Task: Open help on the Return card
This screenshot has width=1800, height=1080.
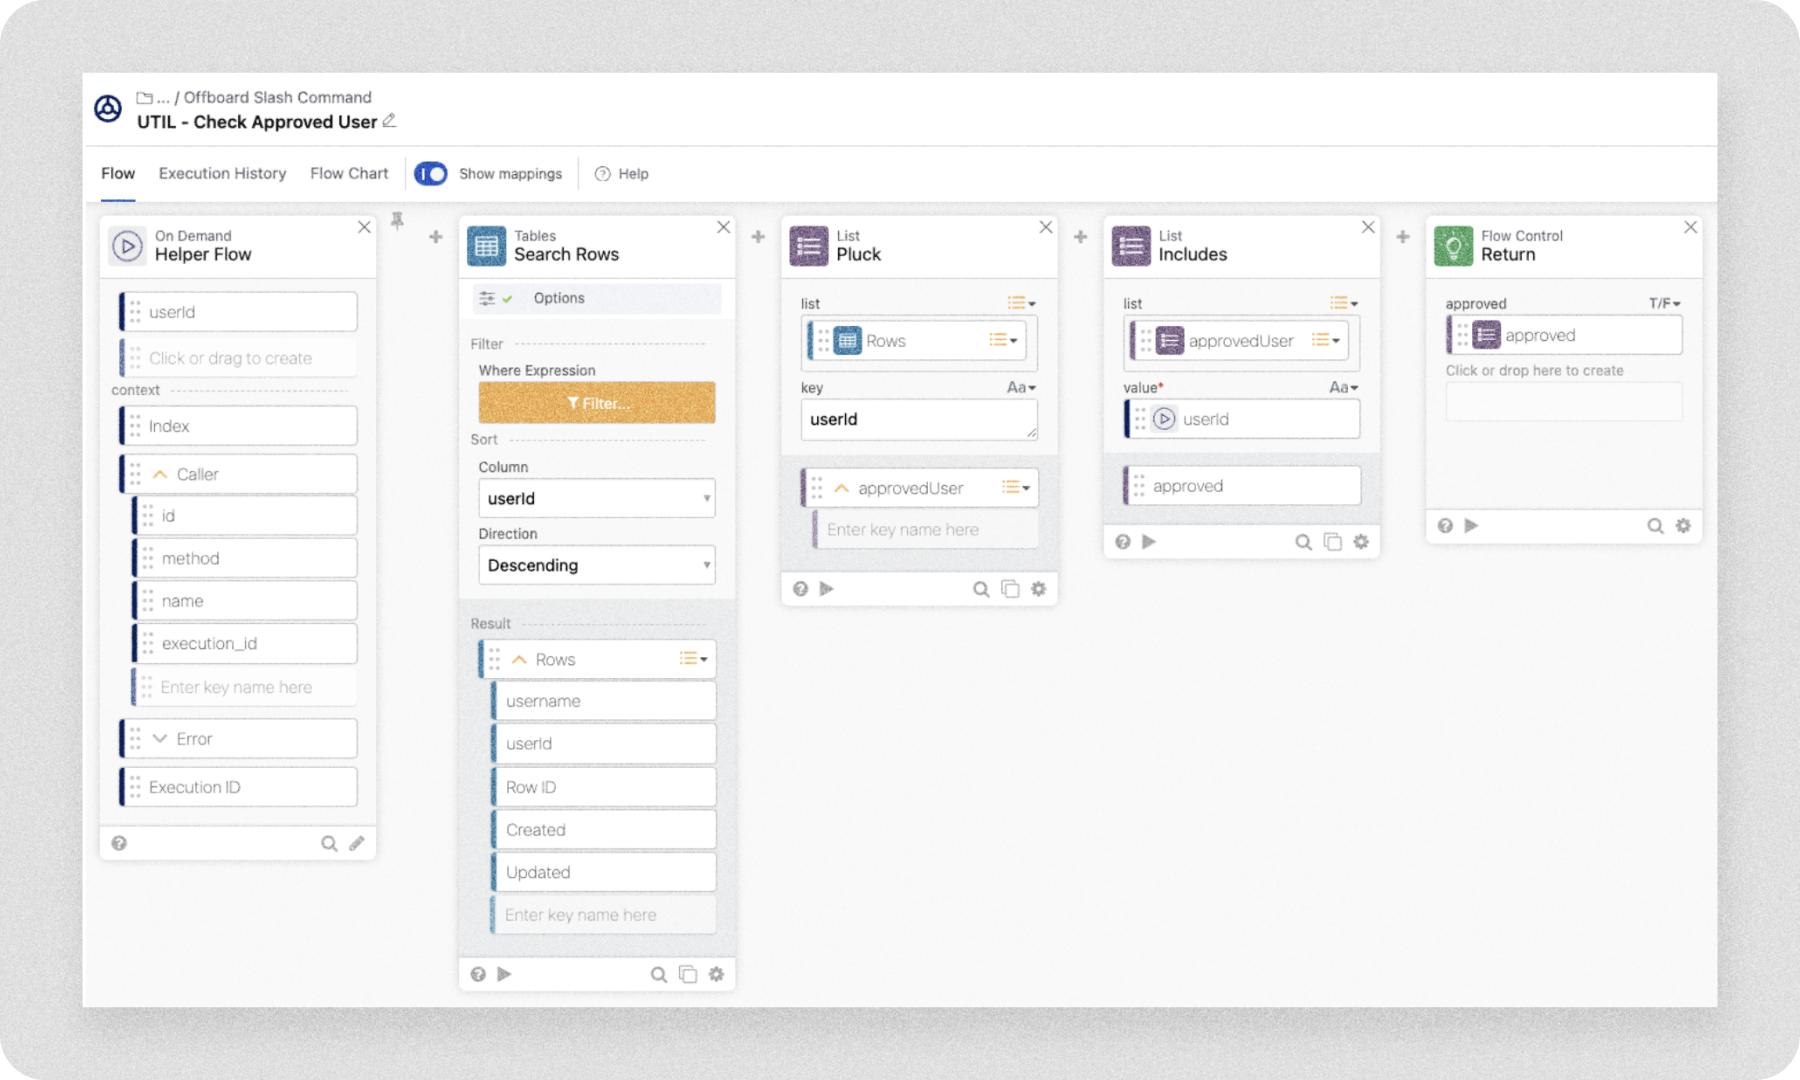Action: pyautogui.click(x=1445, y=526)
